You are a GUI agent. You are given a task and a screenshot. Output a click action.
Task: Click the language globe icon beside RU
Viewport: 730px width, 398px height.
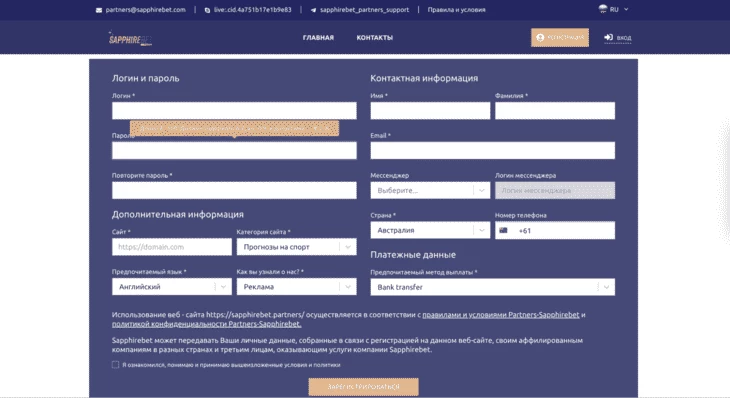pyautogui.click(x=603, y=9)
